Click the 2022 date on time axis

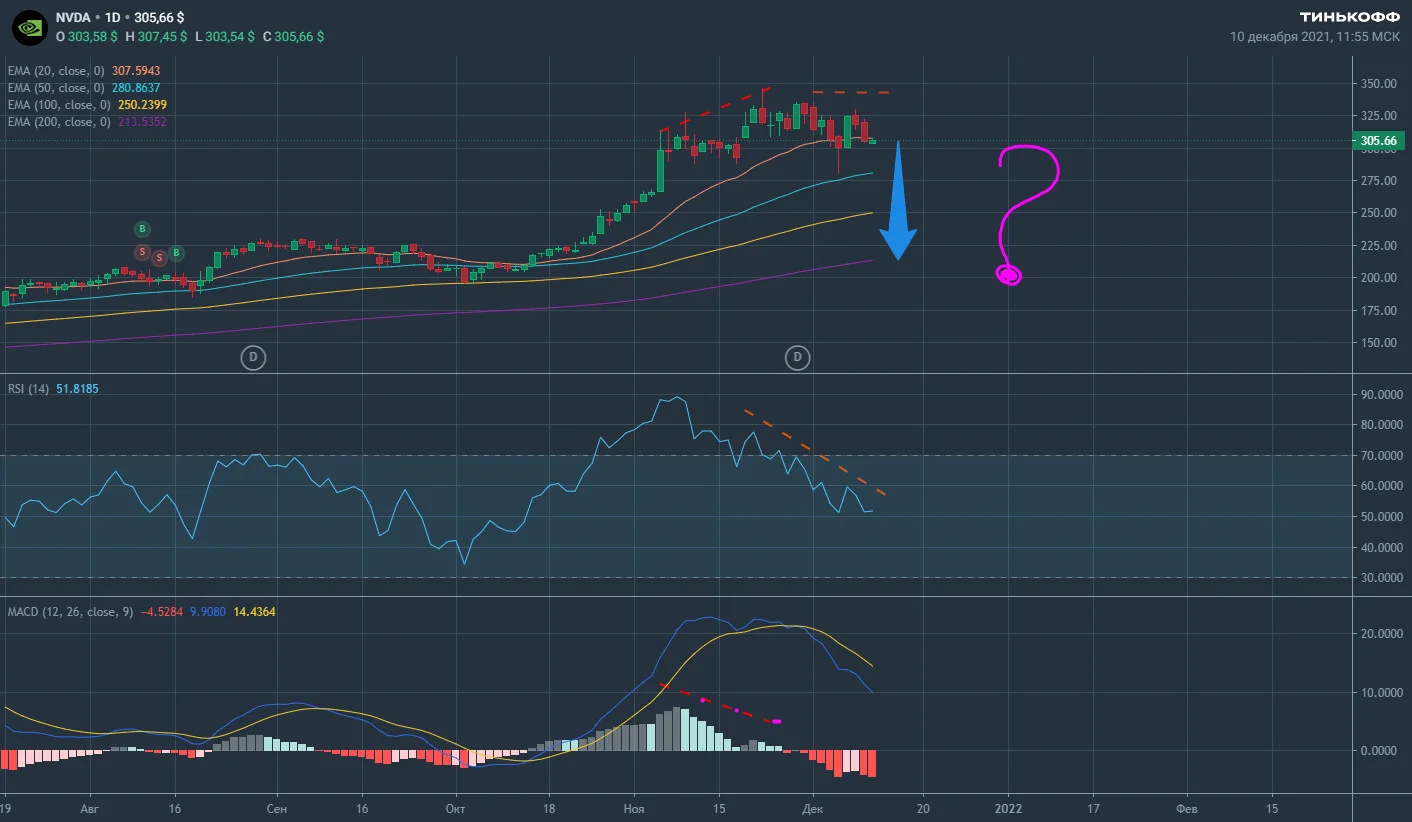1008,808
